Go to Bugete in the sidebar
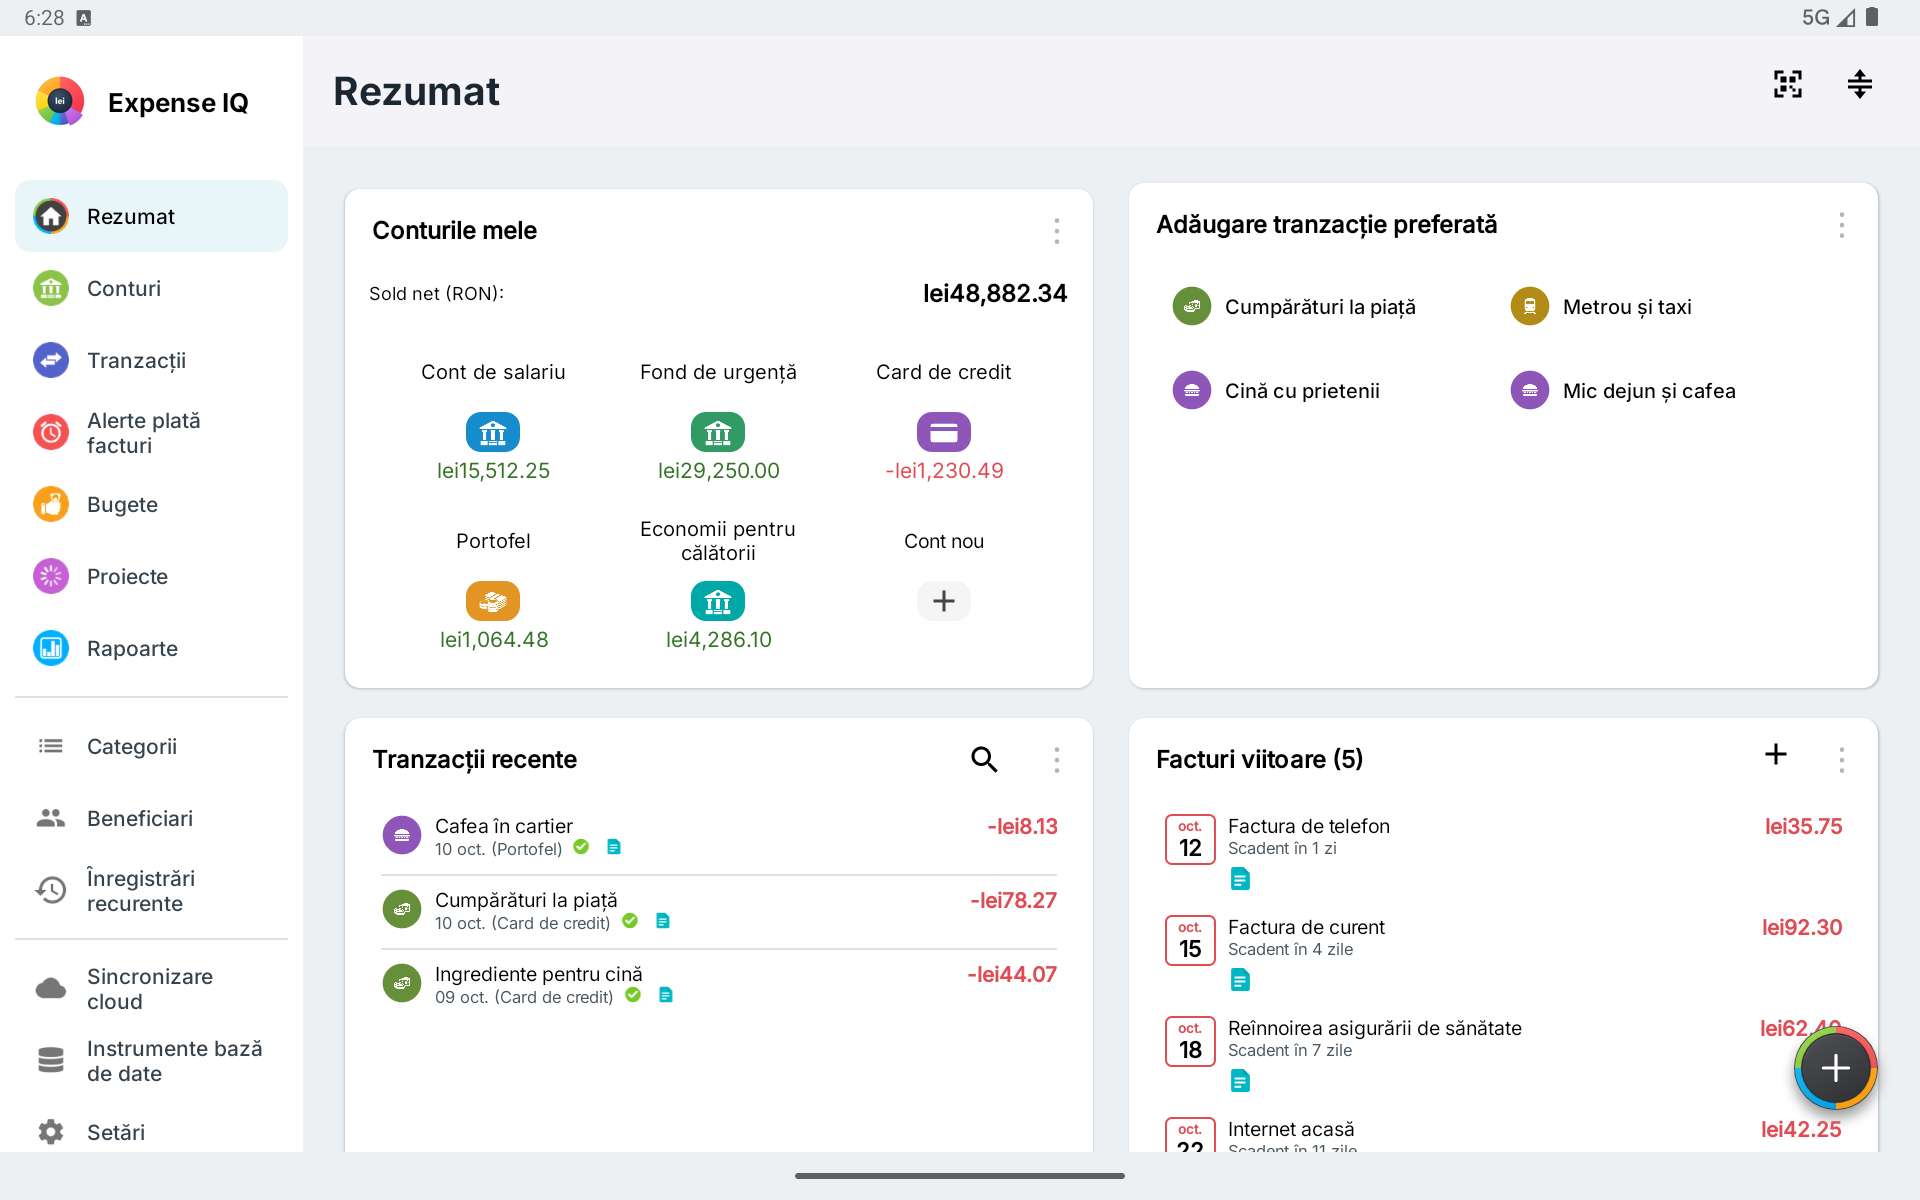 click(x=151, y=504)
